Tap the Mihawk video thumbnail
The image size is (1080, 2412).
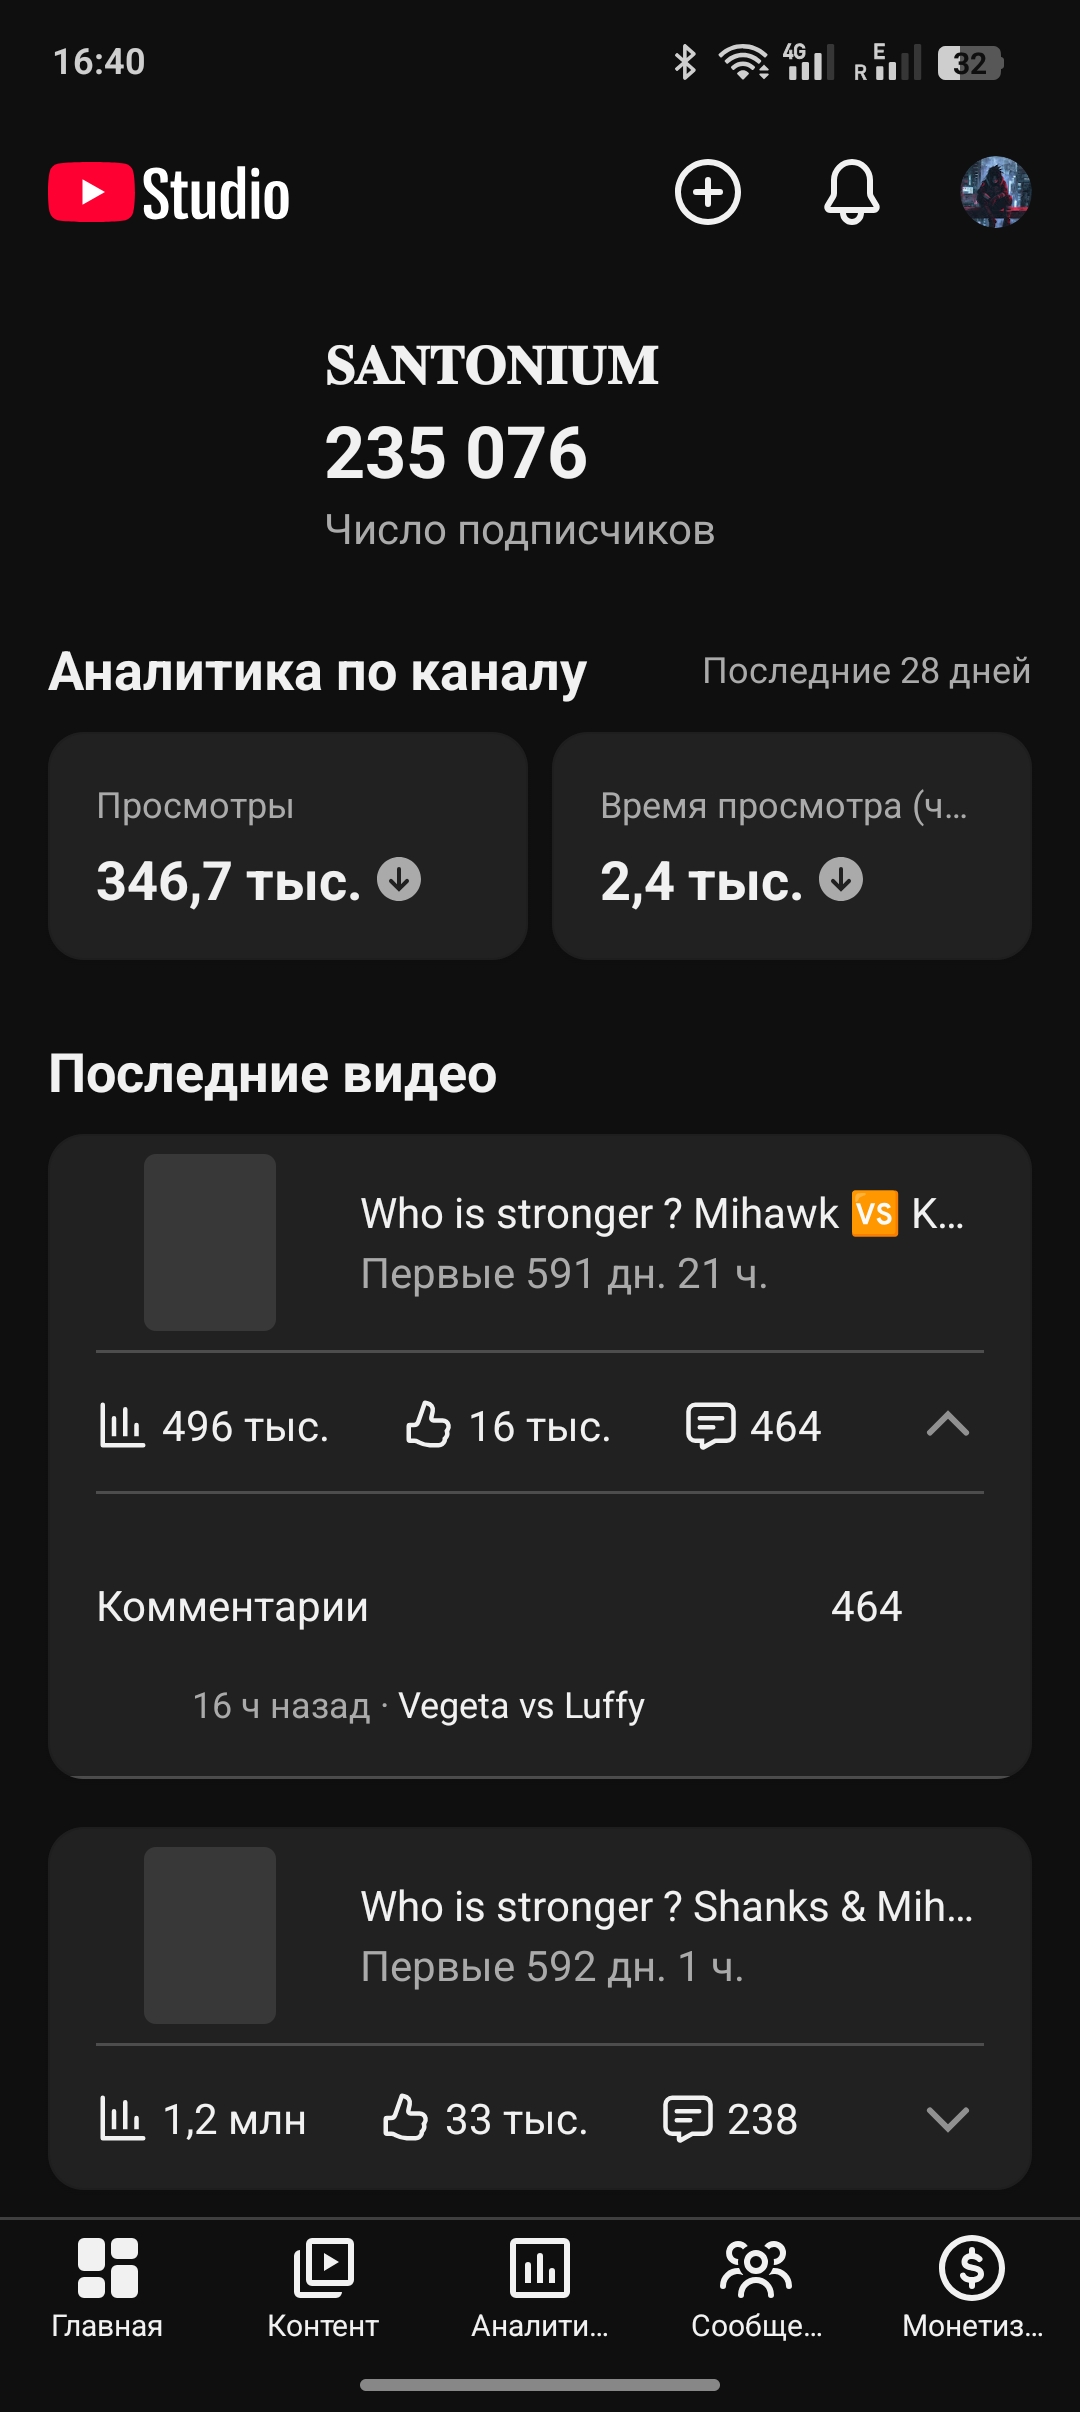(210, 1242)
